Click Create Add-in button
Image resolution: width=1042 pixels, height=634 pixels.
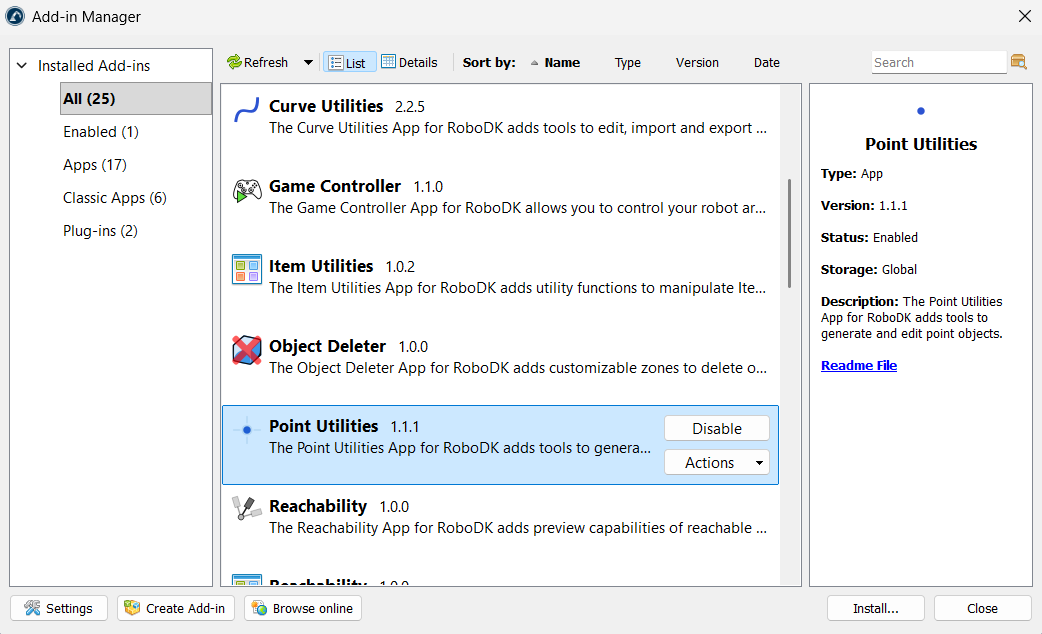(176, 608)
